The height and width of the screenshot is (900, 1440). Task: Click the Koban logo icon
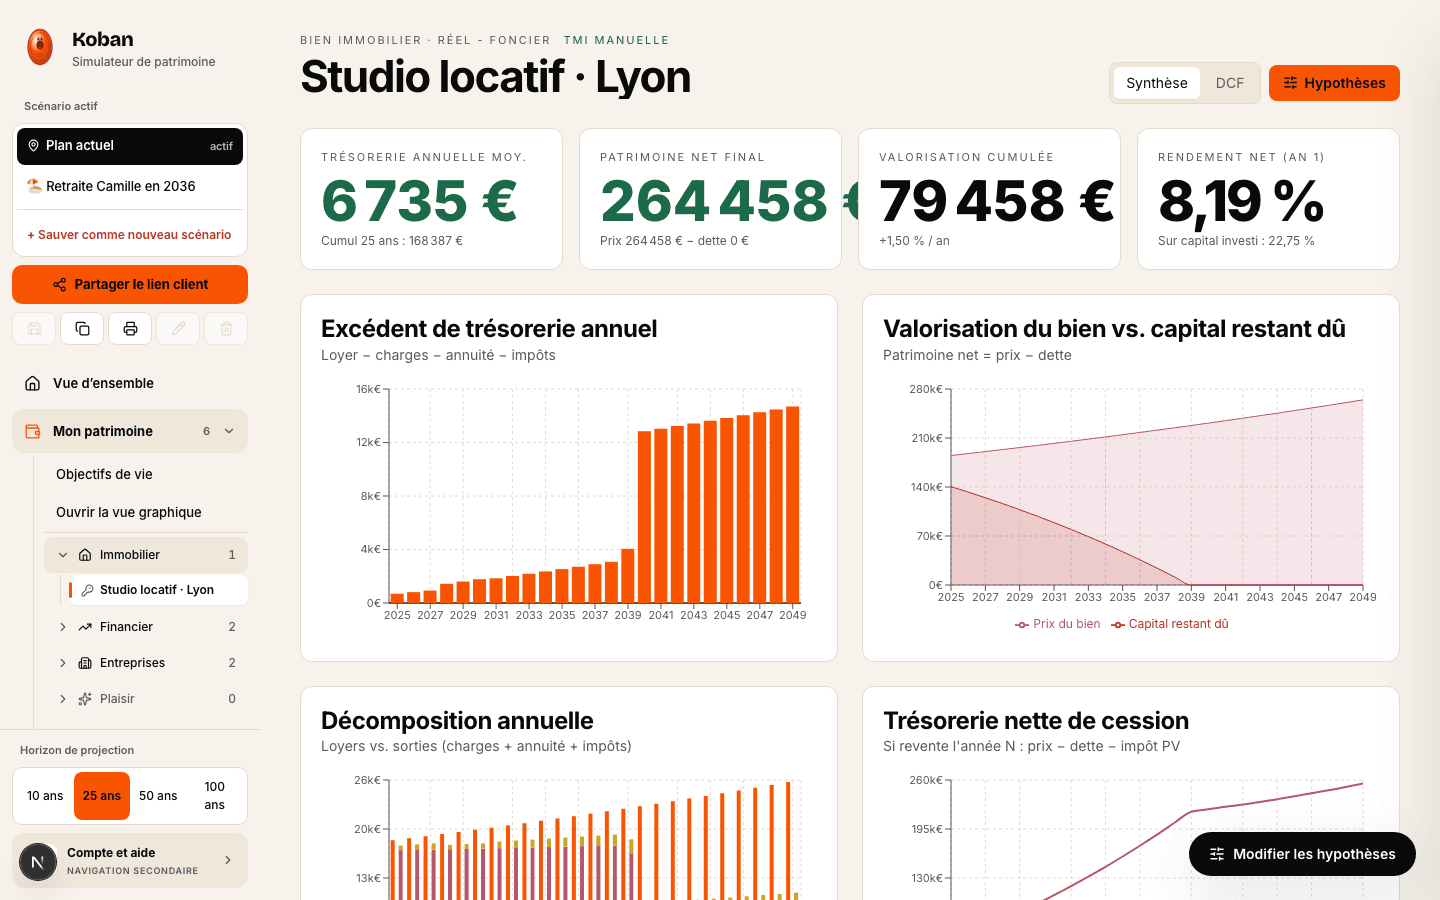click(40, 47)
